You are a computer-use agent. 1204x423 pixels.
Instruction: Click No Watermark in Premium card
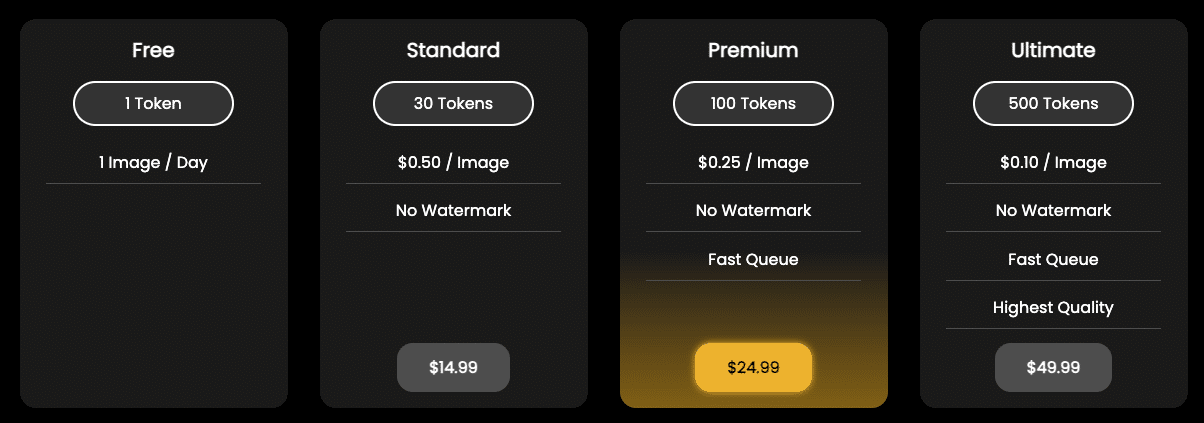(x=753, y=210)
